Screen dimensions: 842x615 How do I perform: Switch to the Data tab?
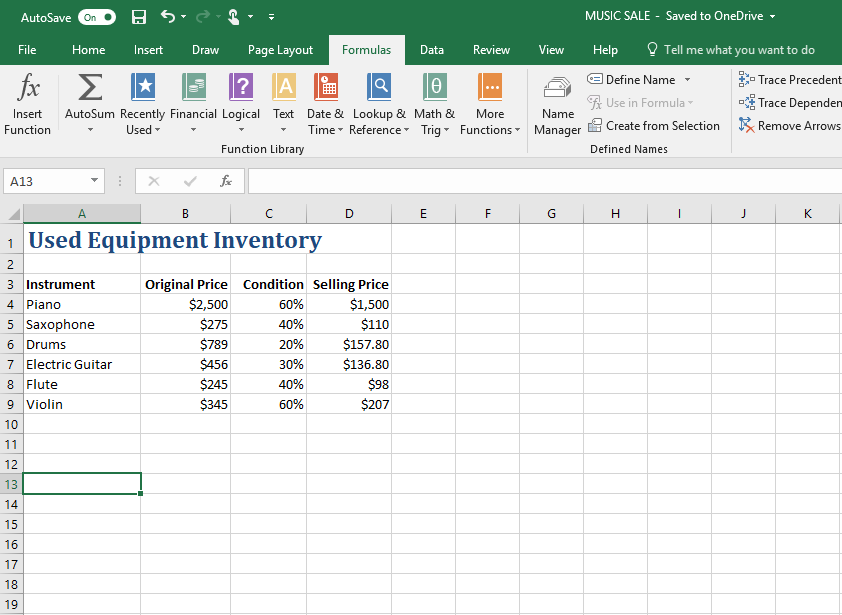(432, 50)
